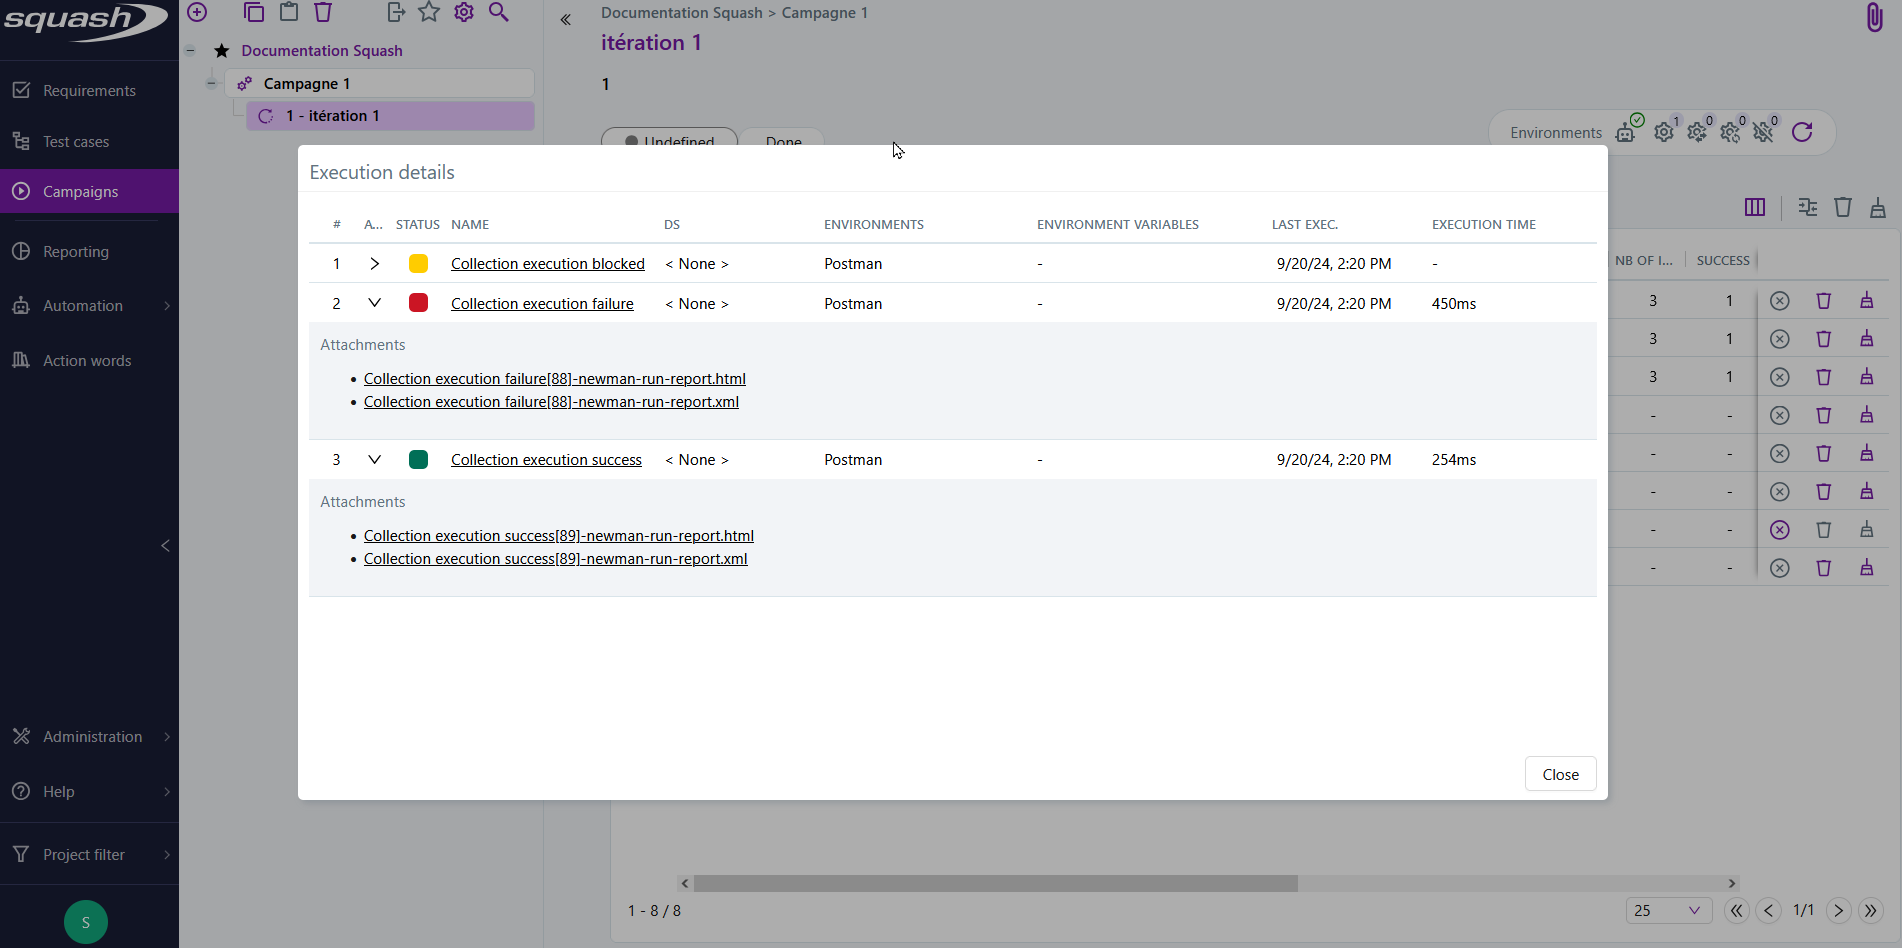Open the automation robot environments status

point(1625,131)
